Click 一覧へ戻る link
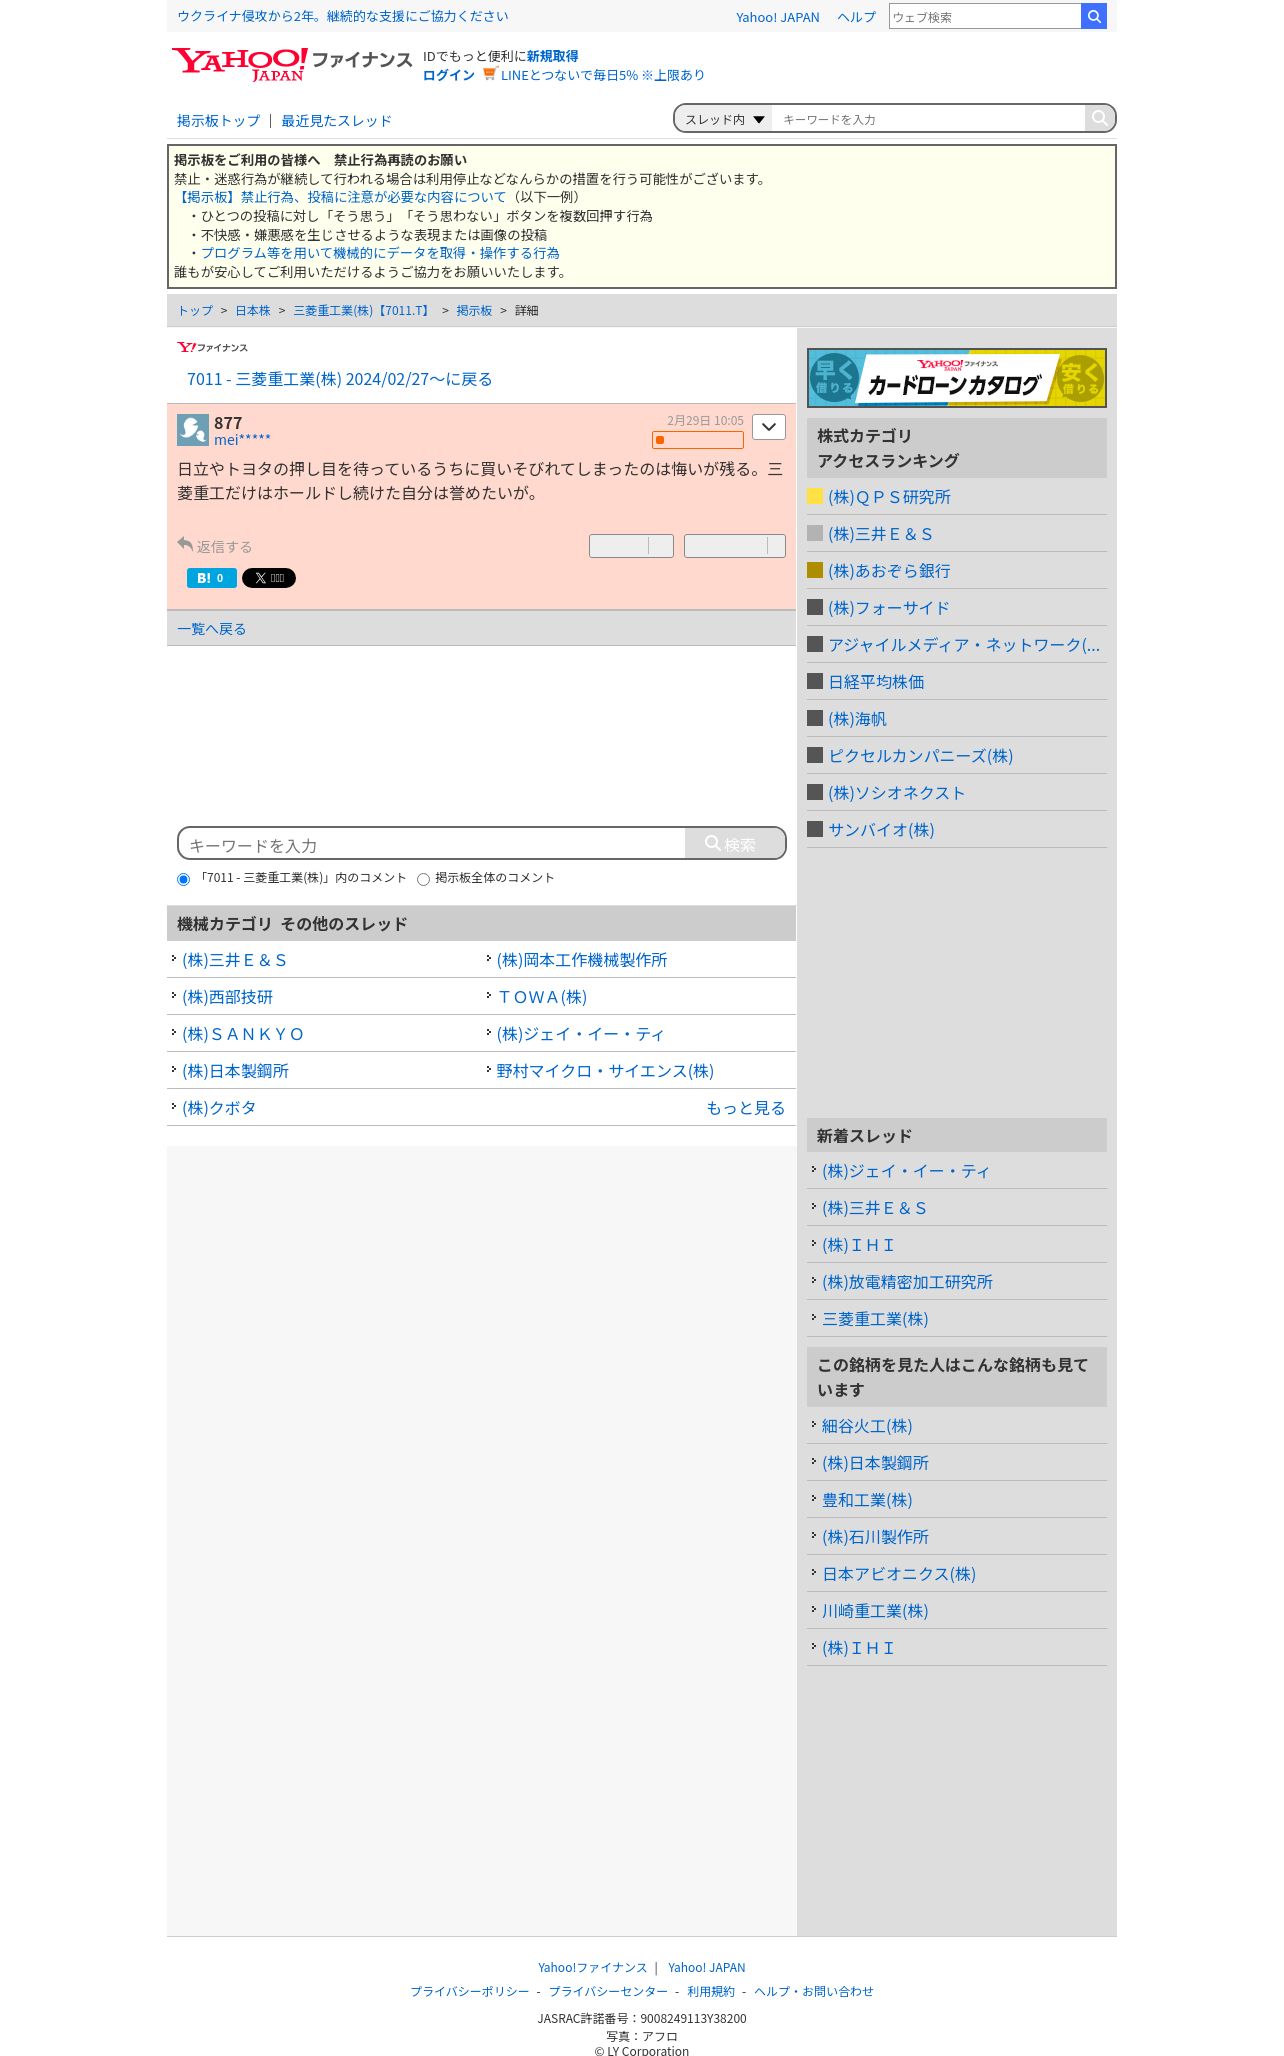Image resolution: width=1284 pixels, height=2056 pixels. 211,628
